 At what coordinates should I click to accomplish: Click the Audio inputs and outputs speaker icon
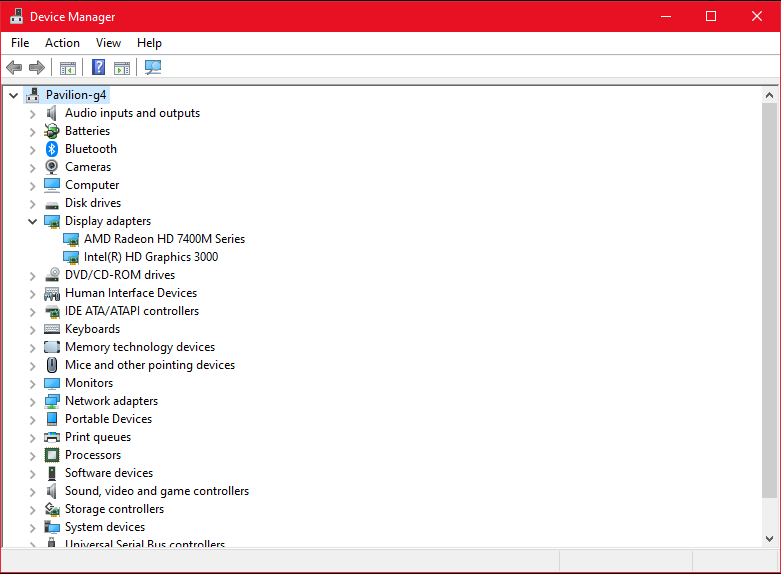pos(52,113)
